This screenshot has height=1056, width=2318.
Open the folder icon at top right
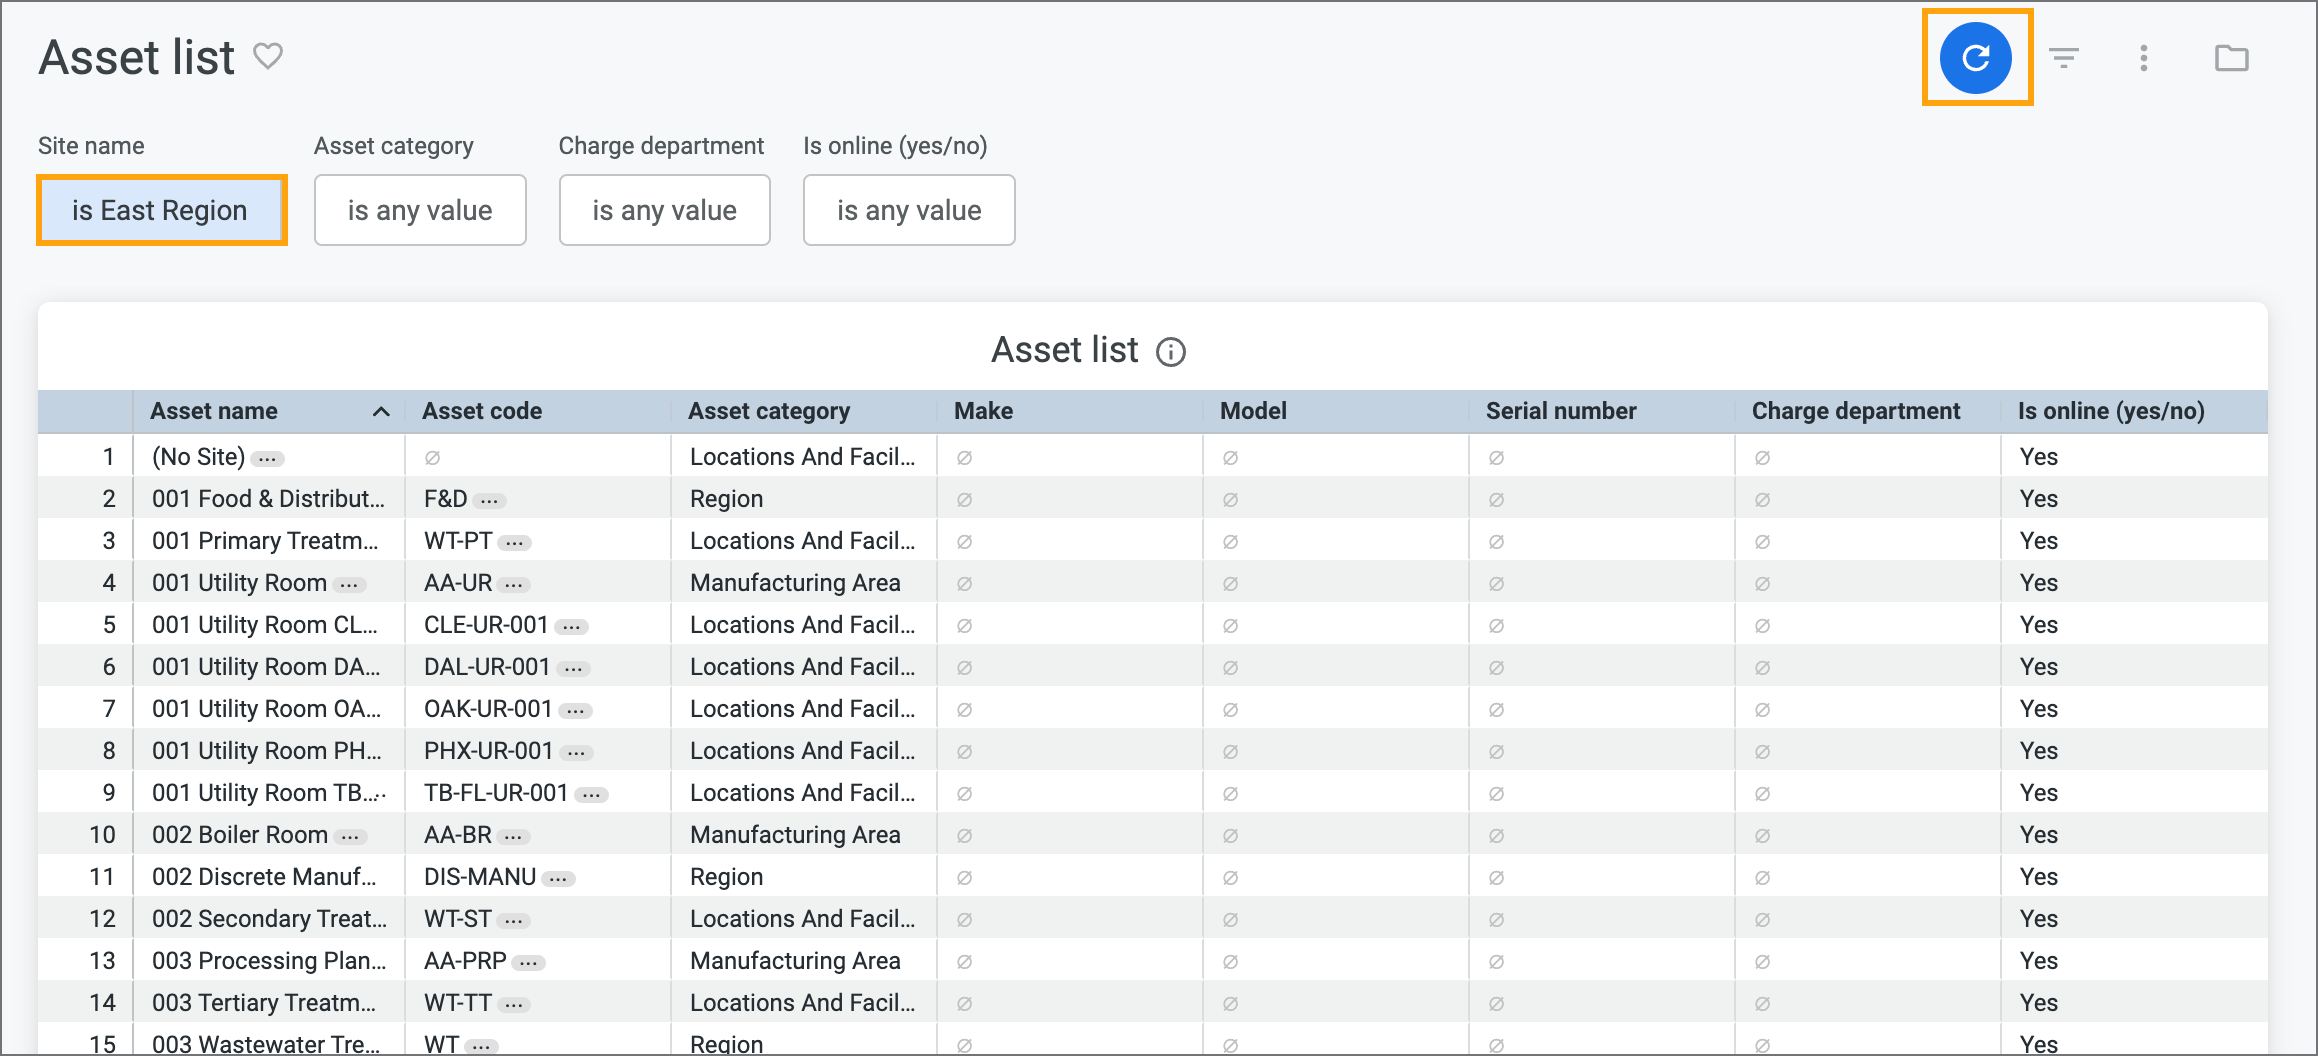tap(2232, 58)
